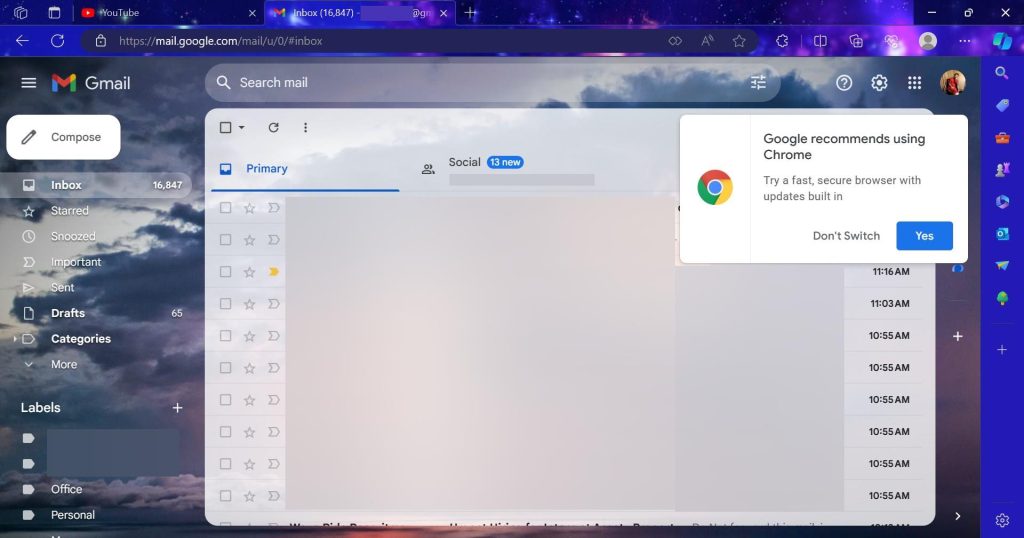Viewport: 1024px width, 538px height.
Task: Switch to the Primary tab
Action: coord(305,168)
